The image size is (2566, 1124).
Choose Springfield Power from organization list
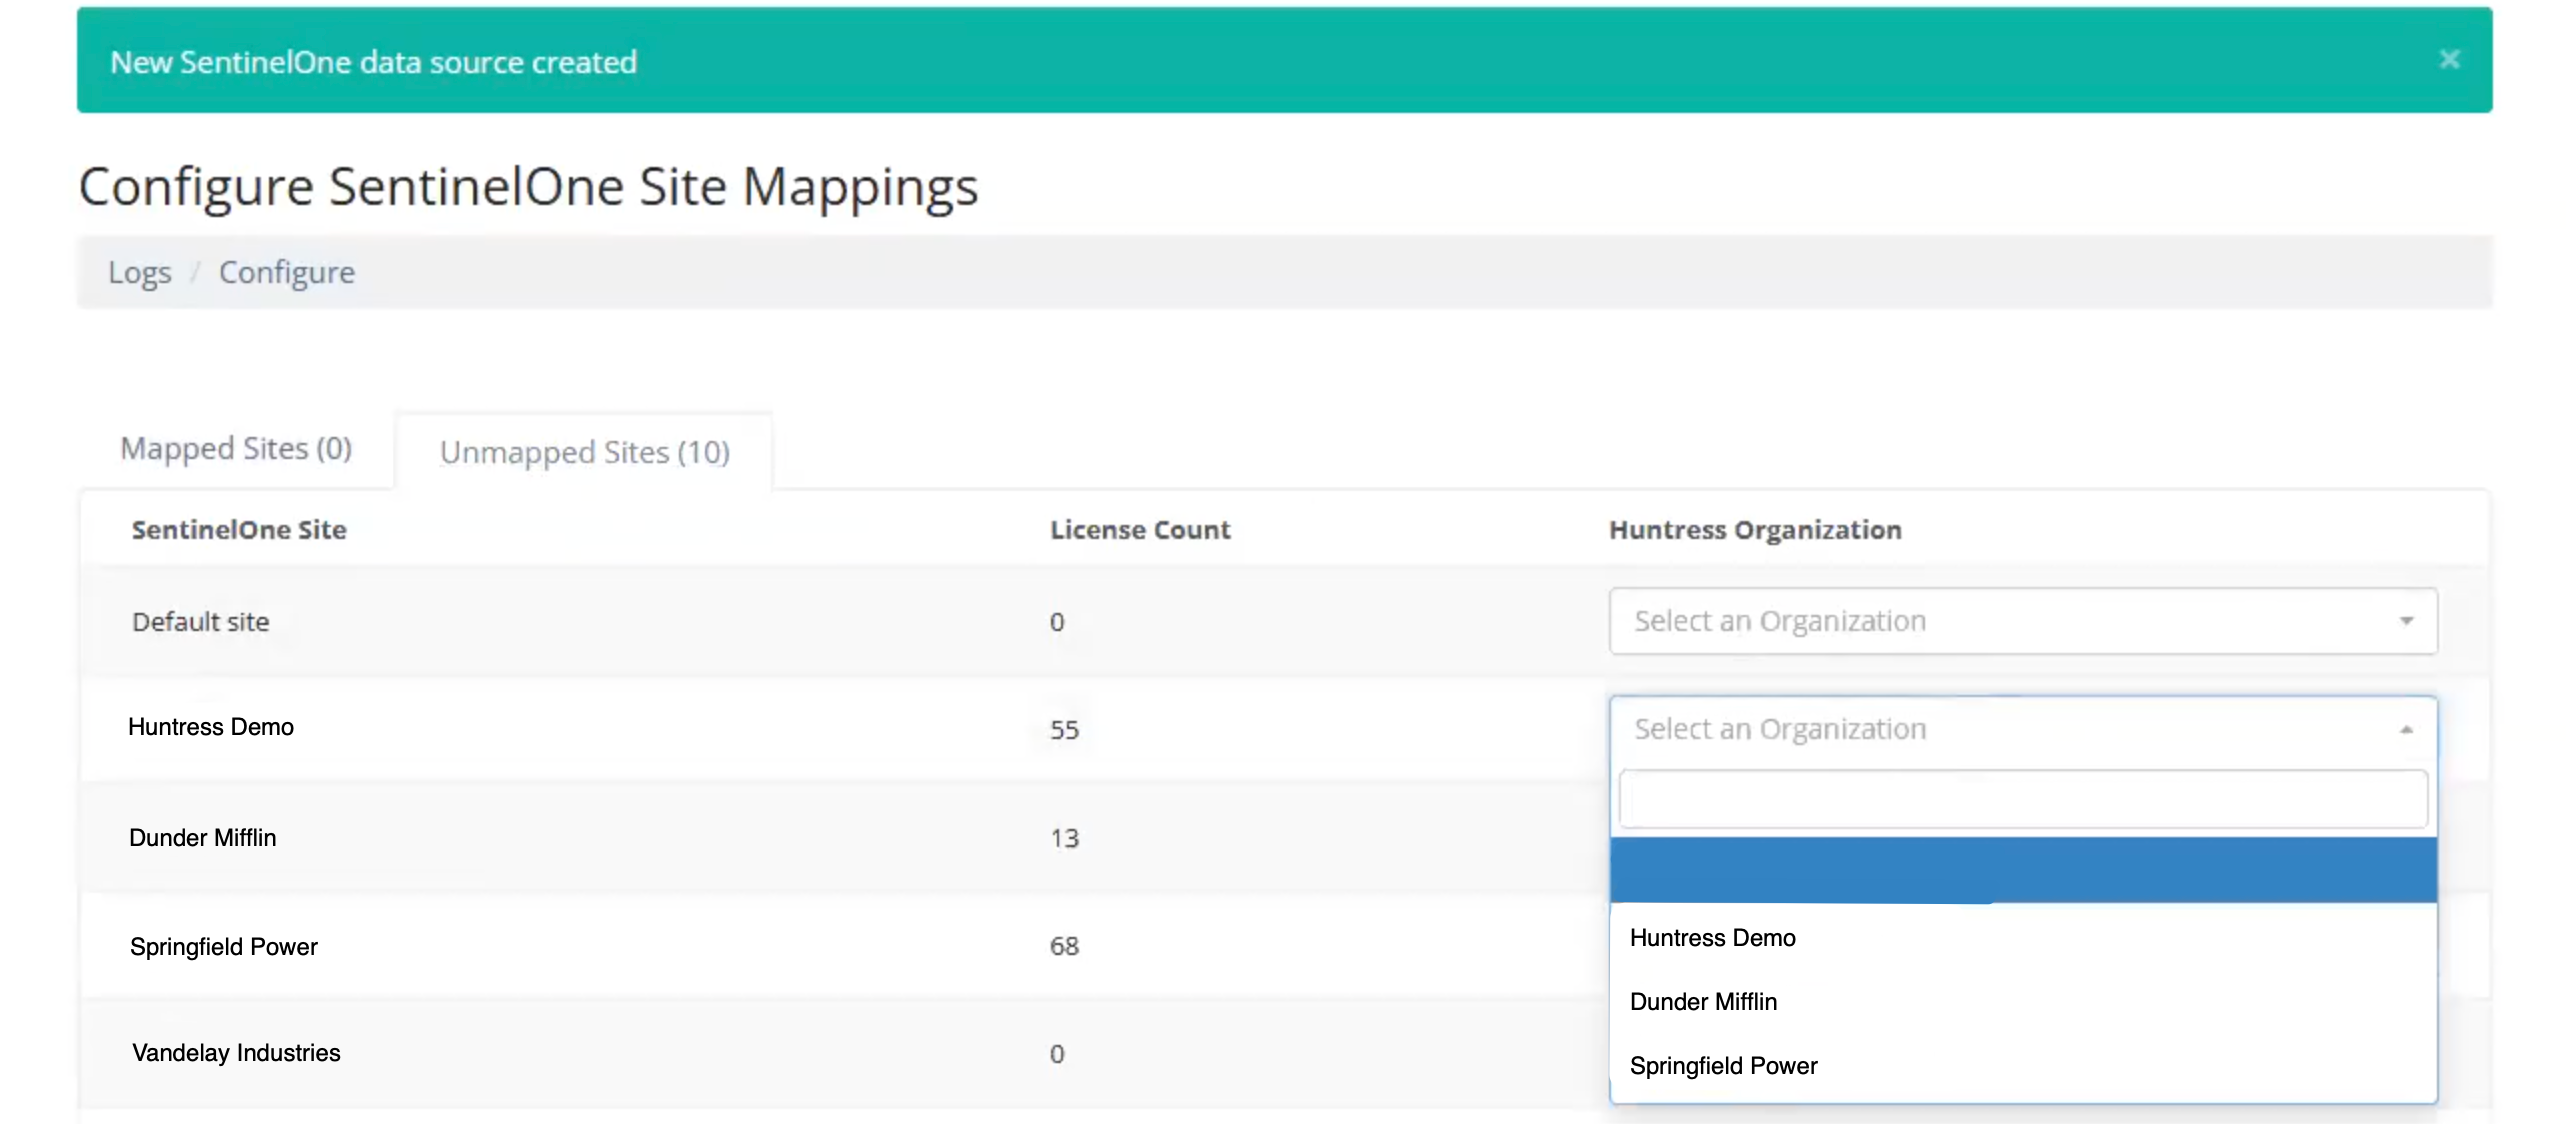pos(2023,1066)
